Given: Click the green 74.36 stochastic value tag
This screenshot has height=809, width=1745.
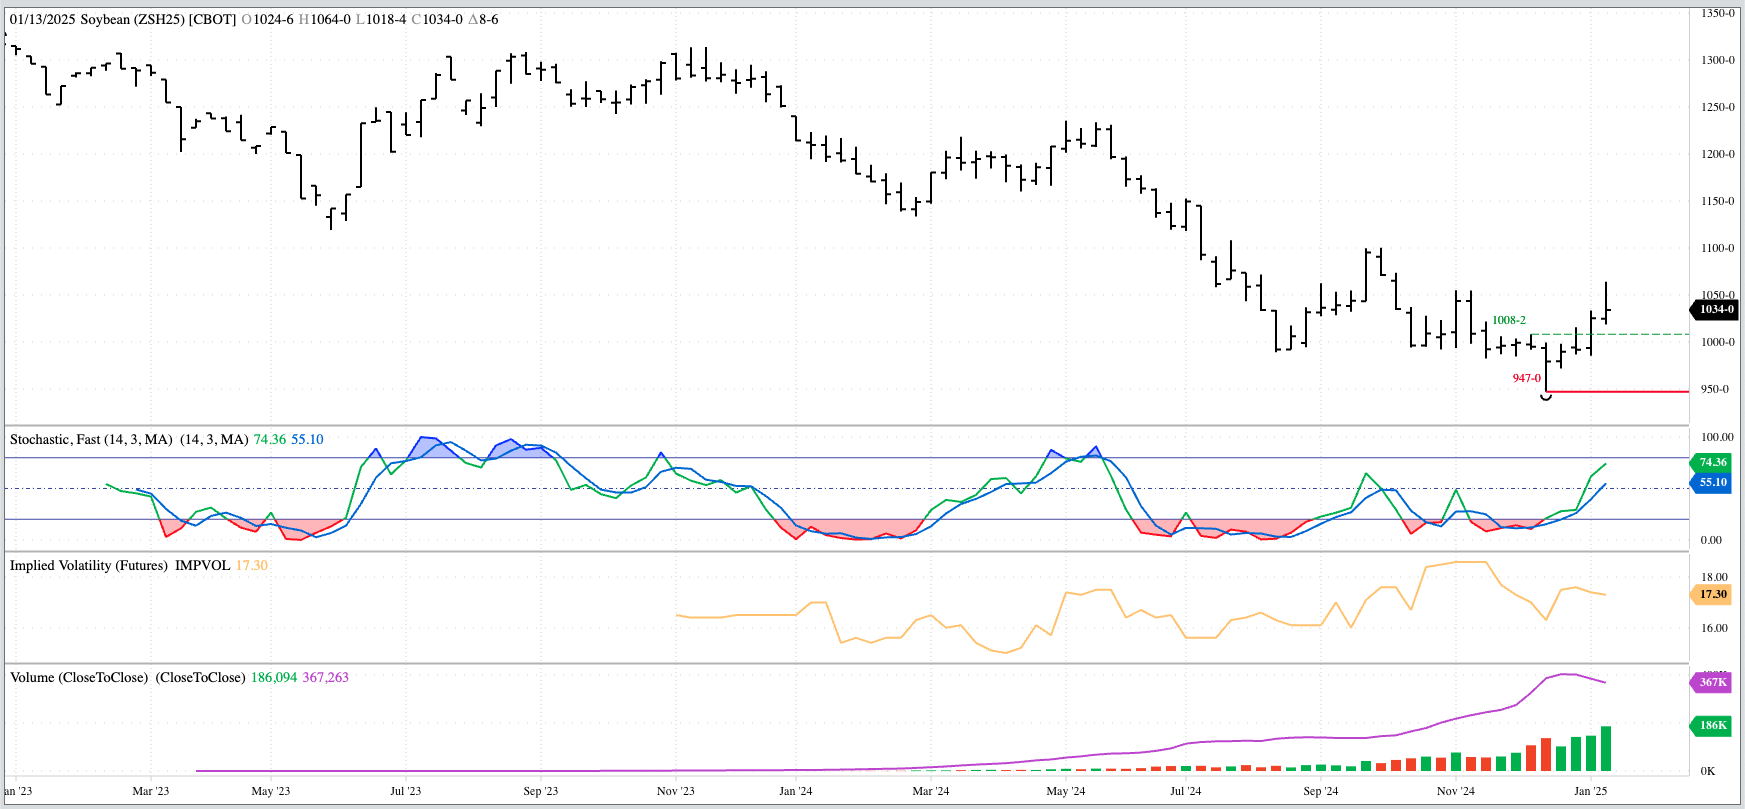Looking at the screenshot, I should coord(1712,462).
